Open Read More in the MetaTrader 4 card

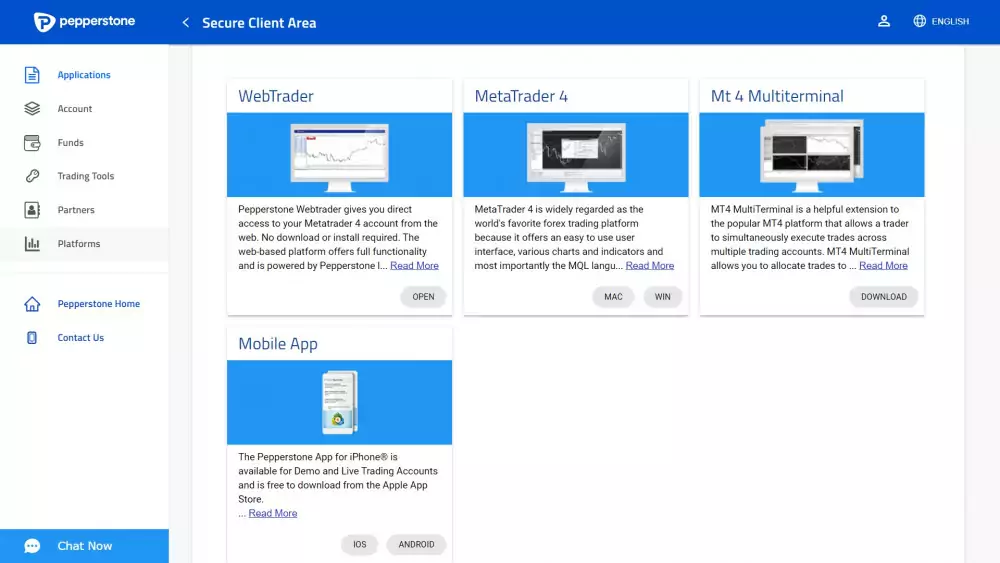(649, 265)
